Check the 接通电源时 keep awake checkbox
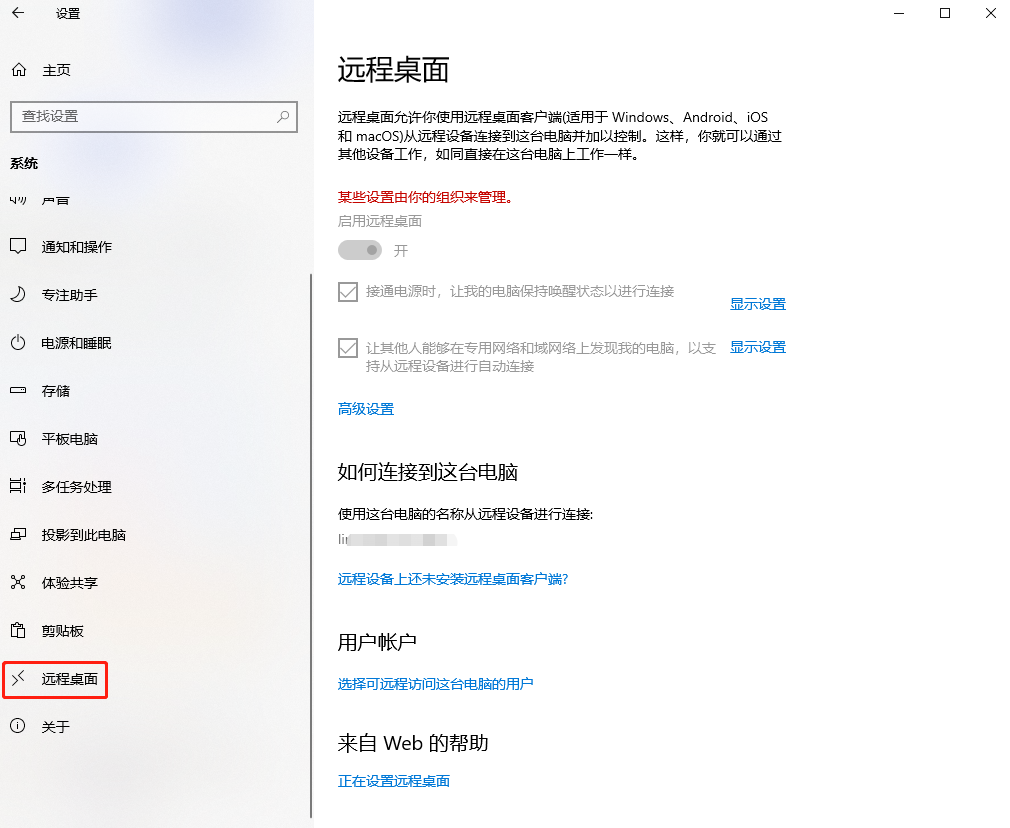The image size is (1010, 828). click(x=348, y=292)
